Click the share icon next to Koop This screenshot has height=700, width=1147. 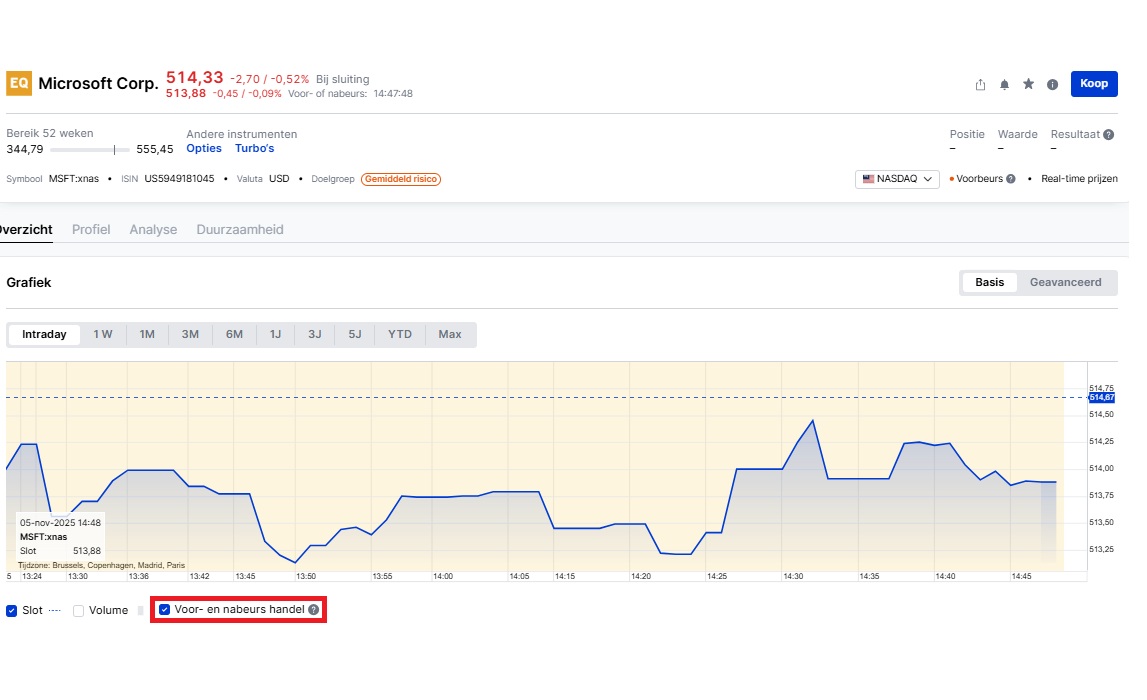[980, 85]
